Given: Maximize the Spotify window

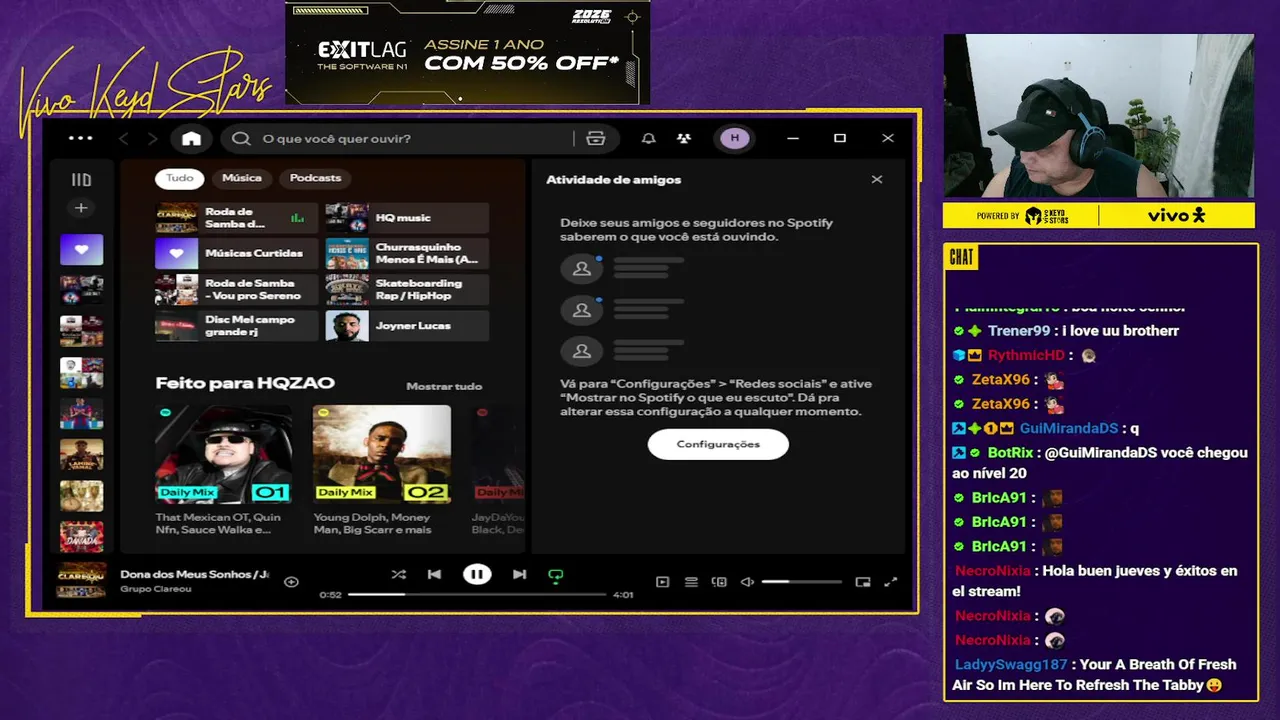Looking at the screenshot, I should tap(840, 138).
